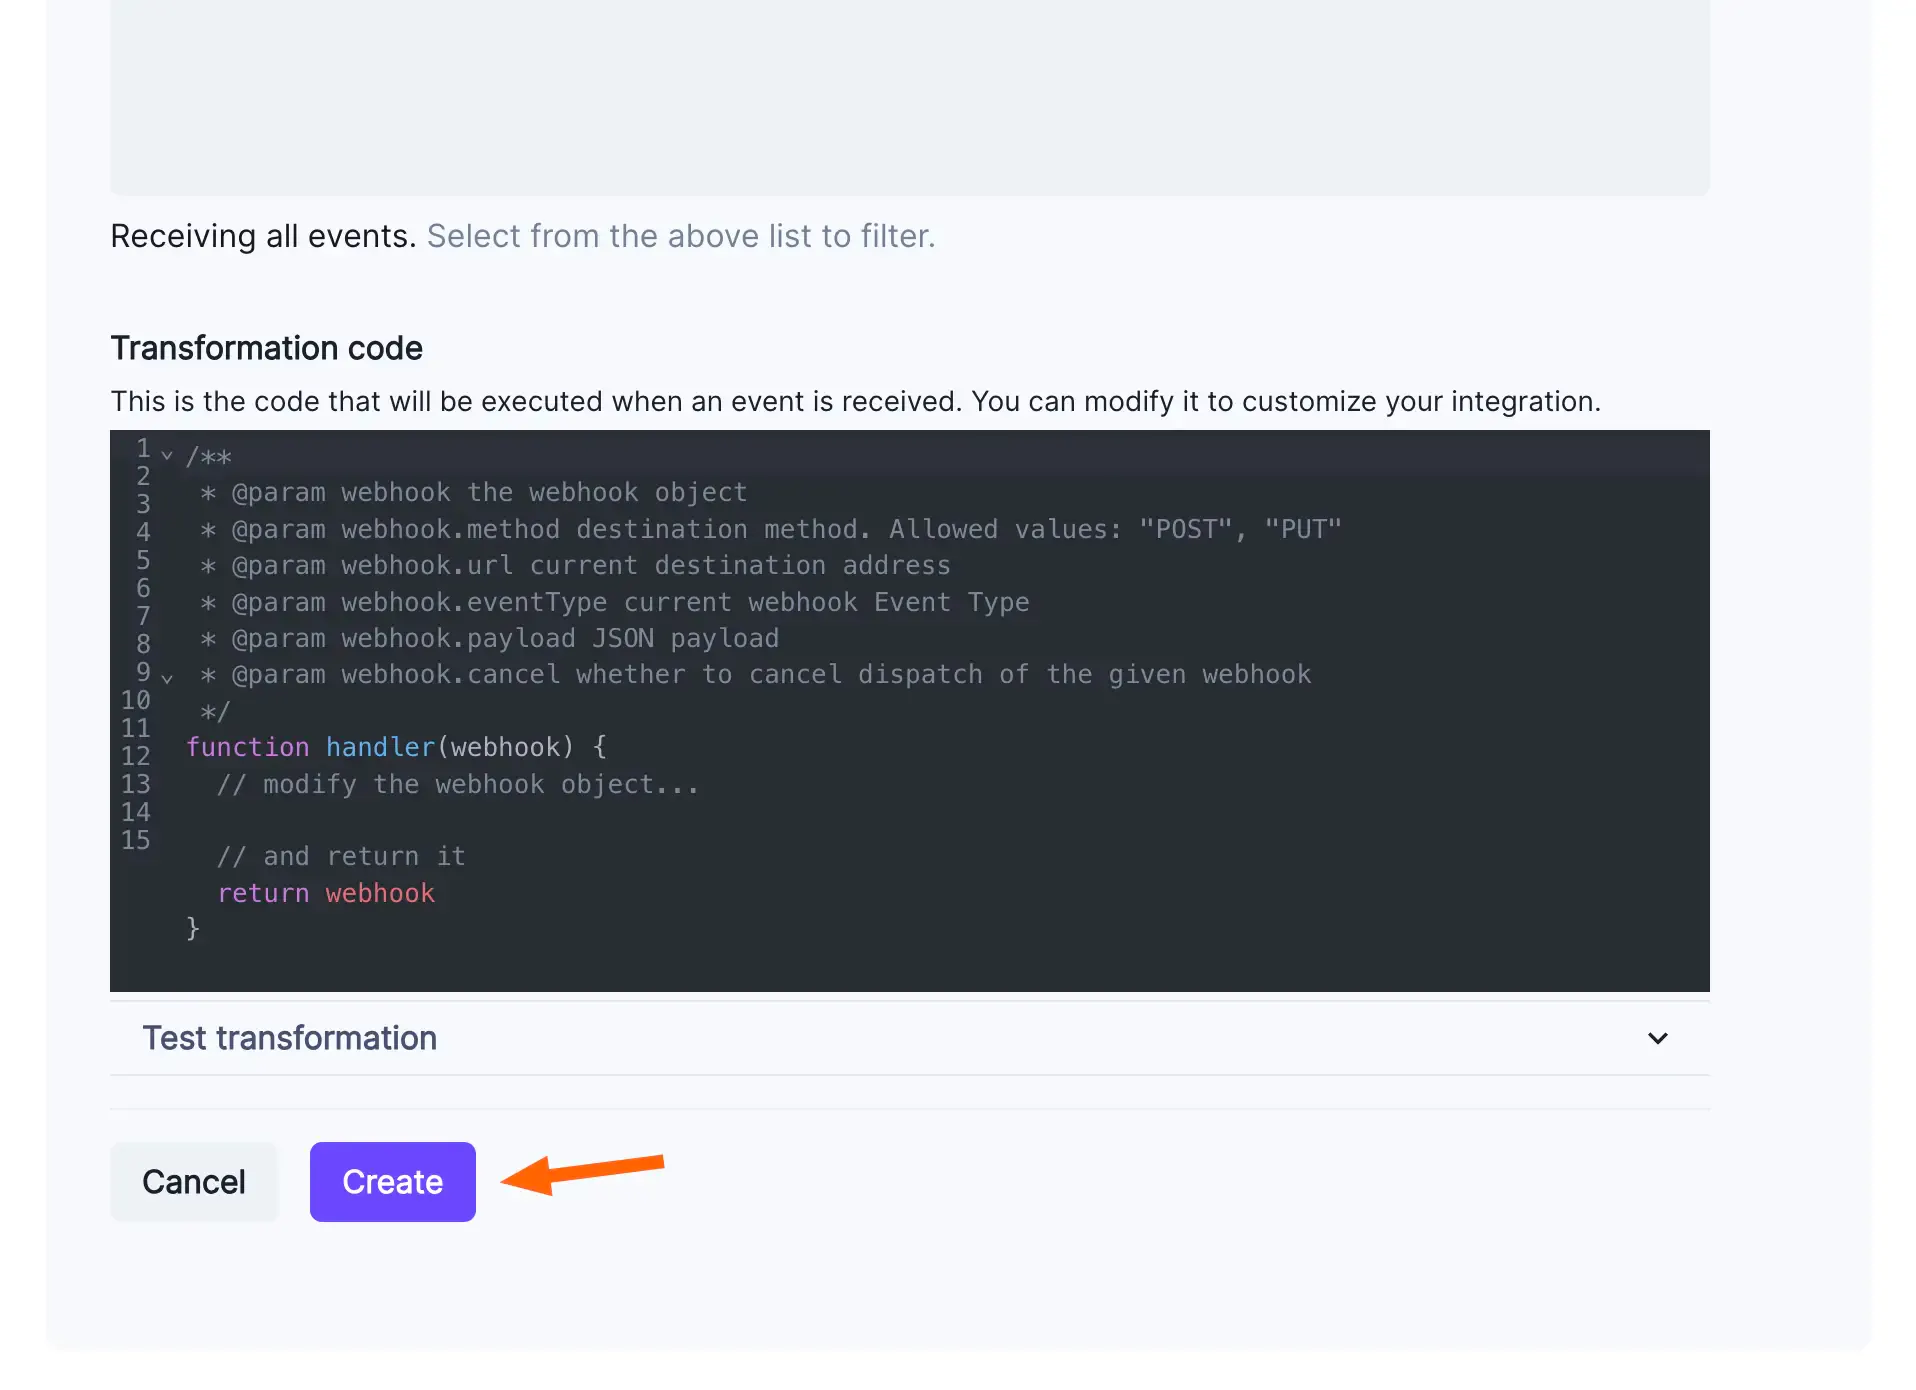The image size is (1916, 1390).
Task: Click the opening /** comment line
Action: tap(209, 457)
